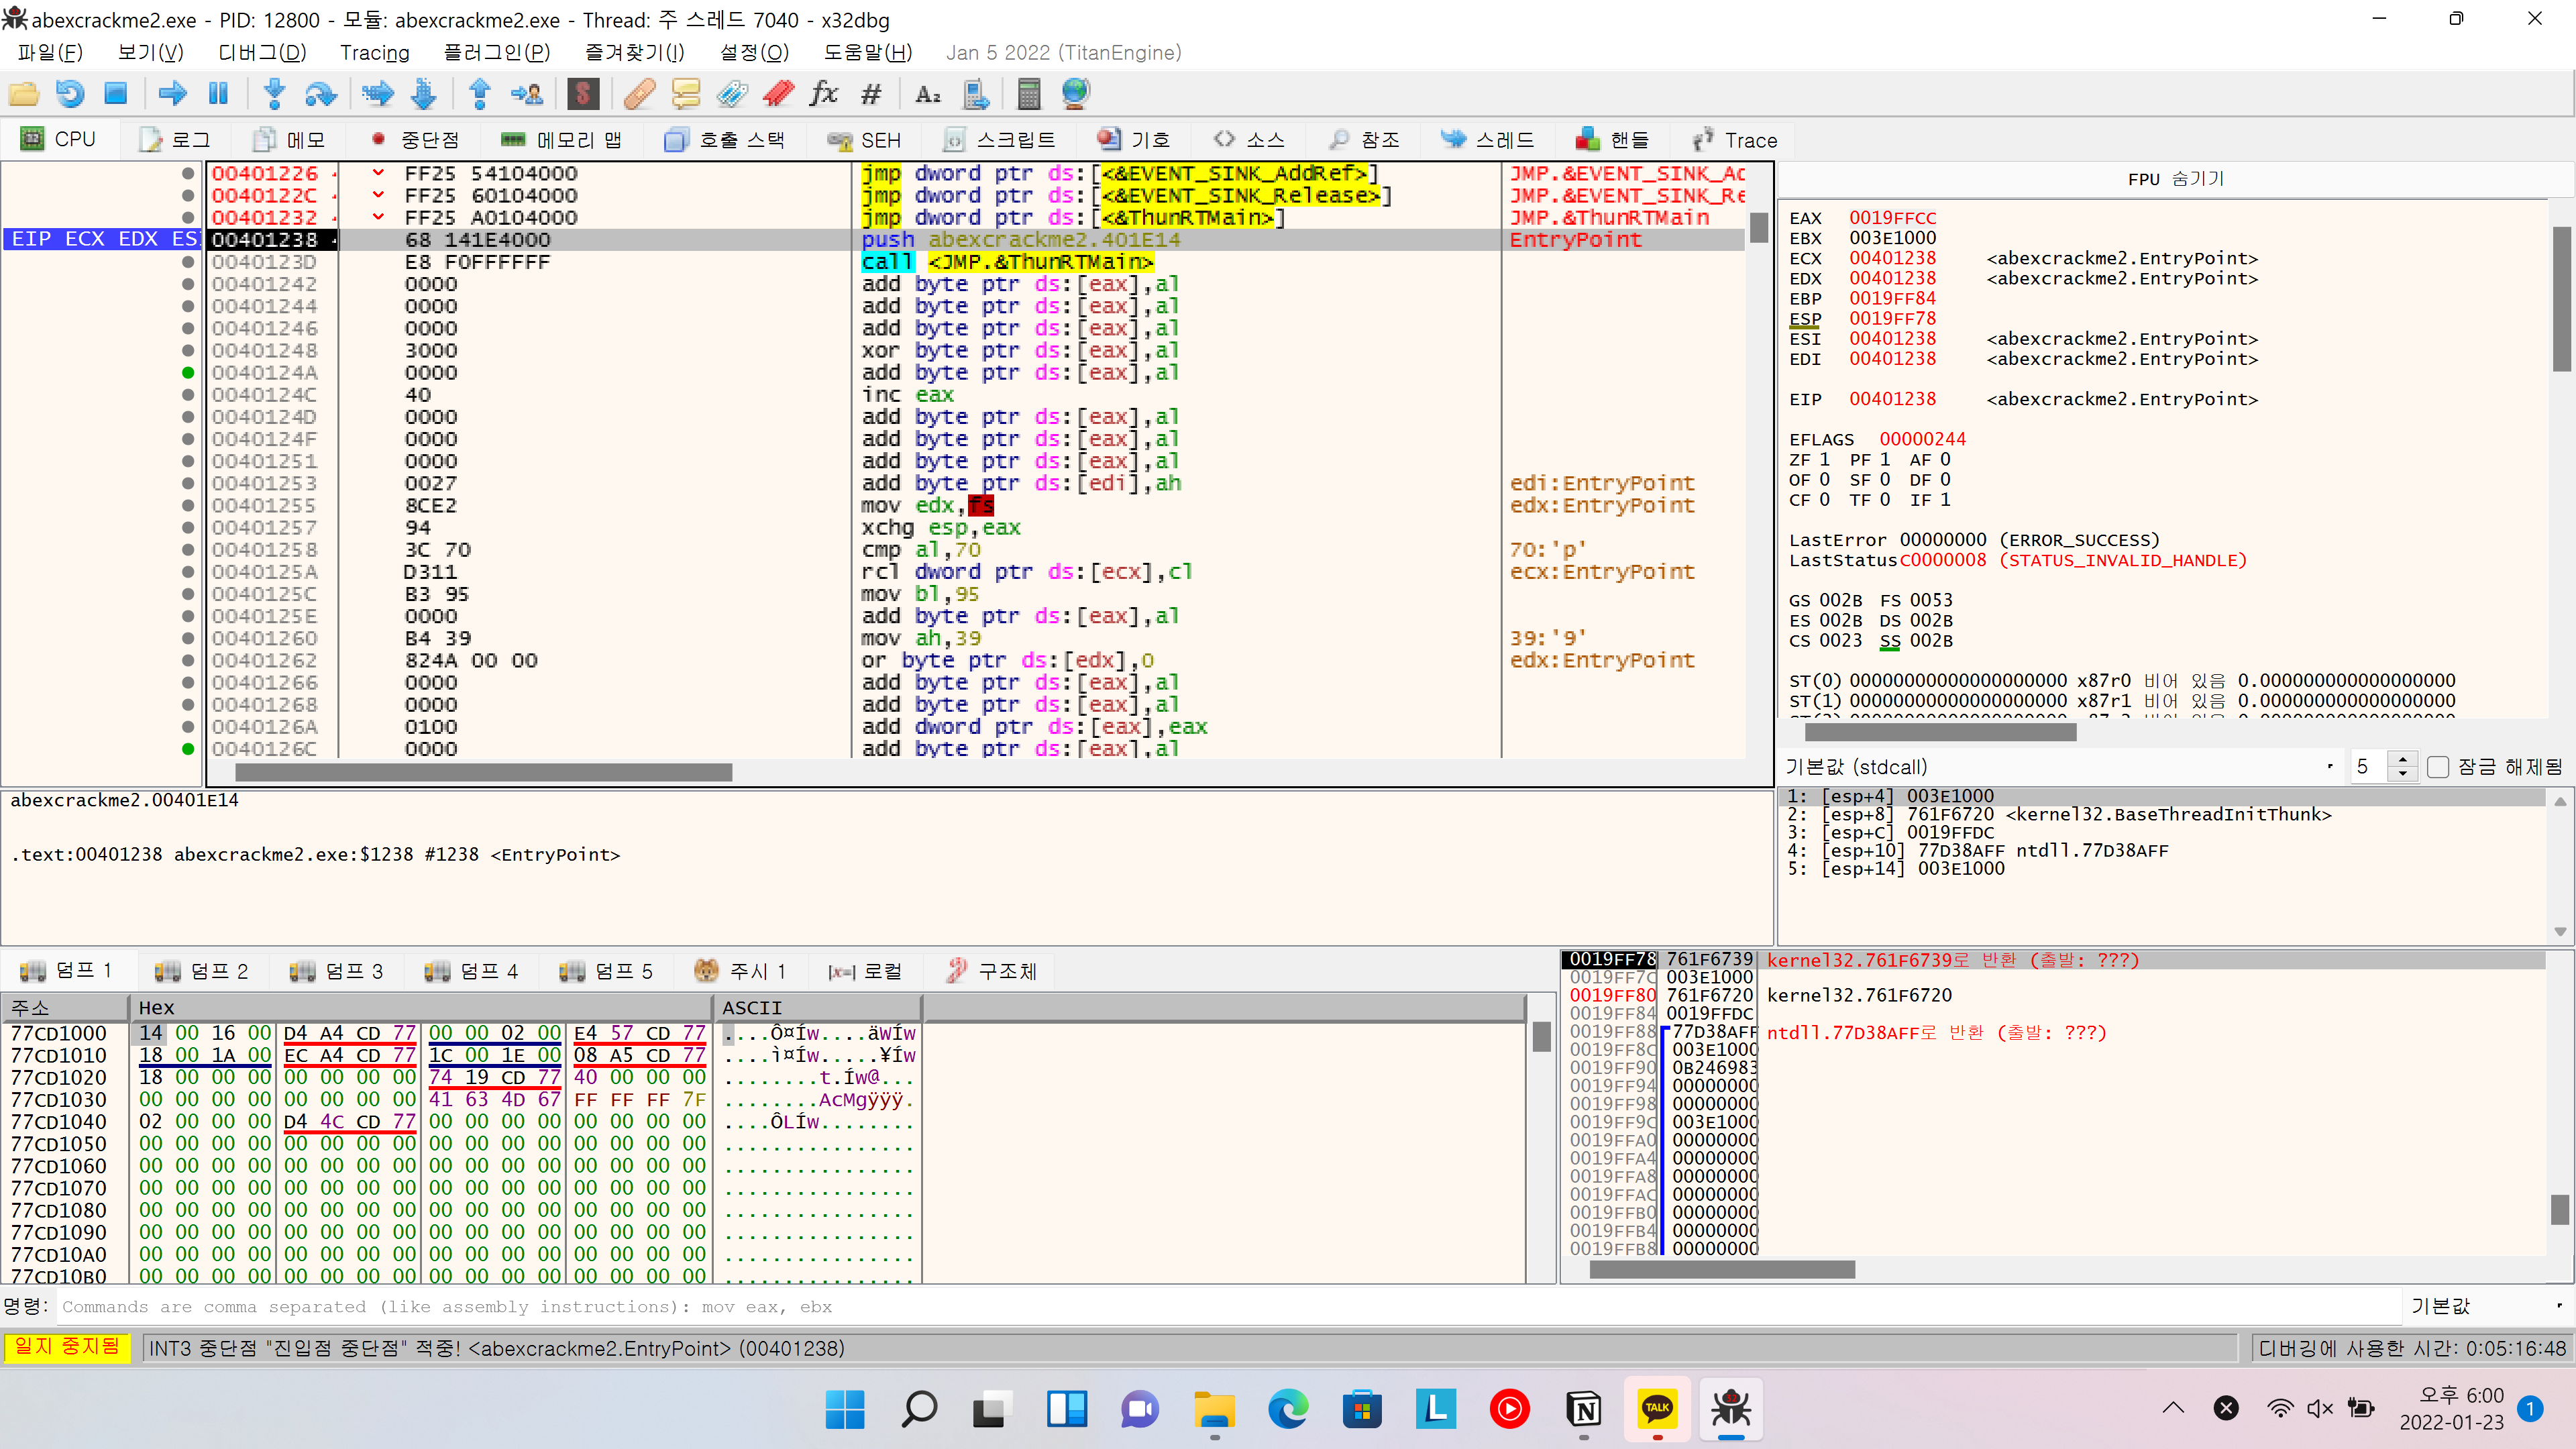
Task: Switch to the 메모리 맵 tab
Action: 561,140
